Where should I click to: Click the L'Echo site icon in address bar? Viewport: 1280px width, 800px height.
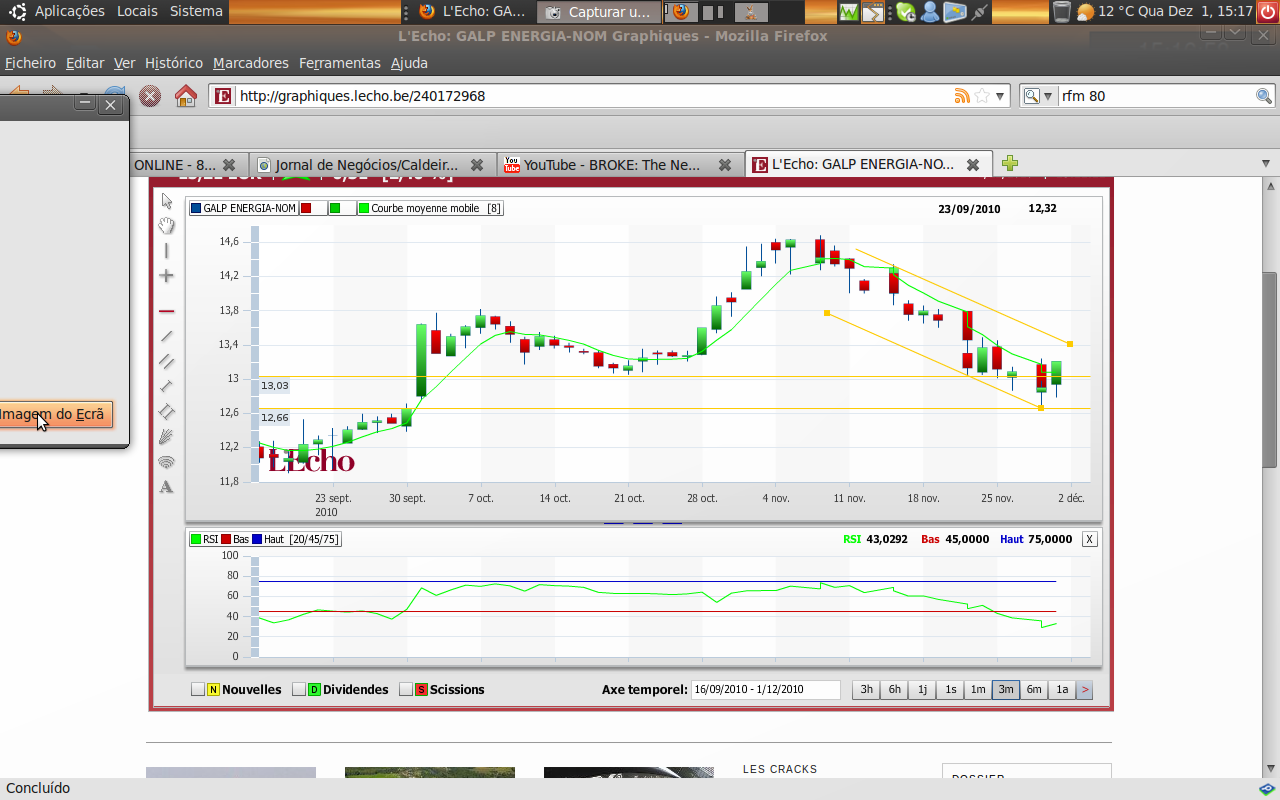tap(224, 96)
